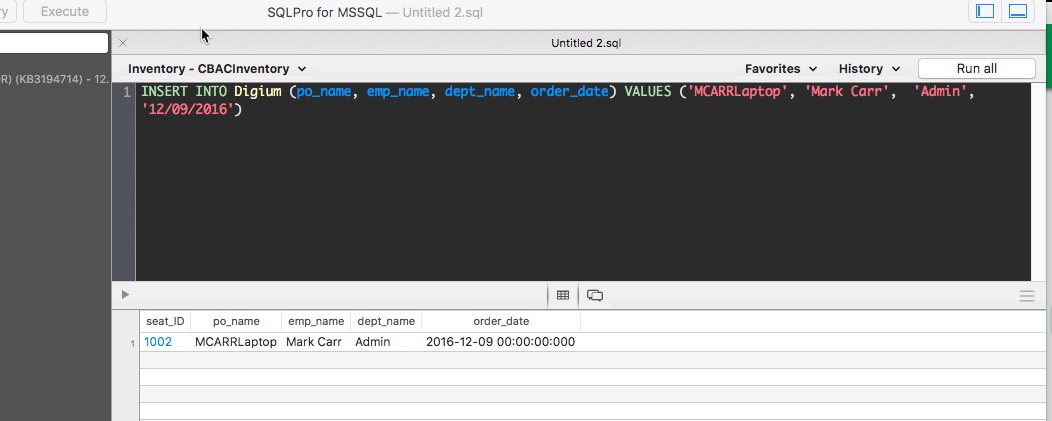Open the History dropdown
Viewport: 1052px width, 421px height.
[x=869, y=68]
